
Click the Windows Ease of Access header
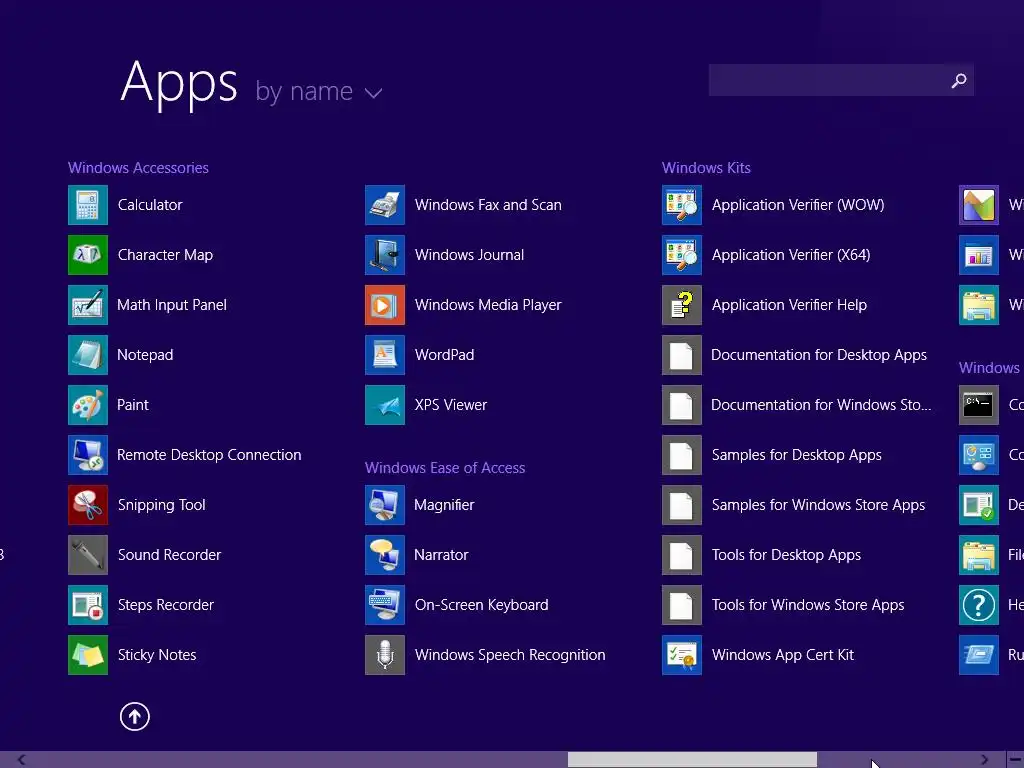point(445,468)
